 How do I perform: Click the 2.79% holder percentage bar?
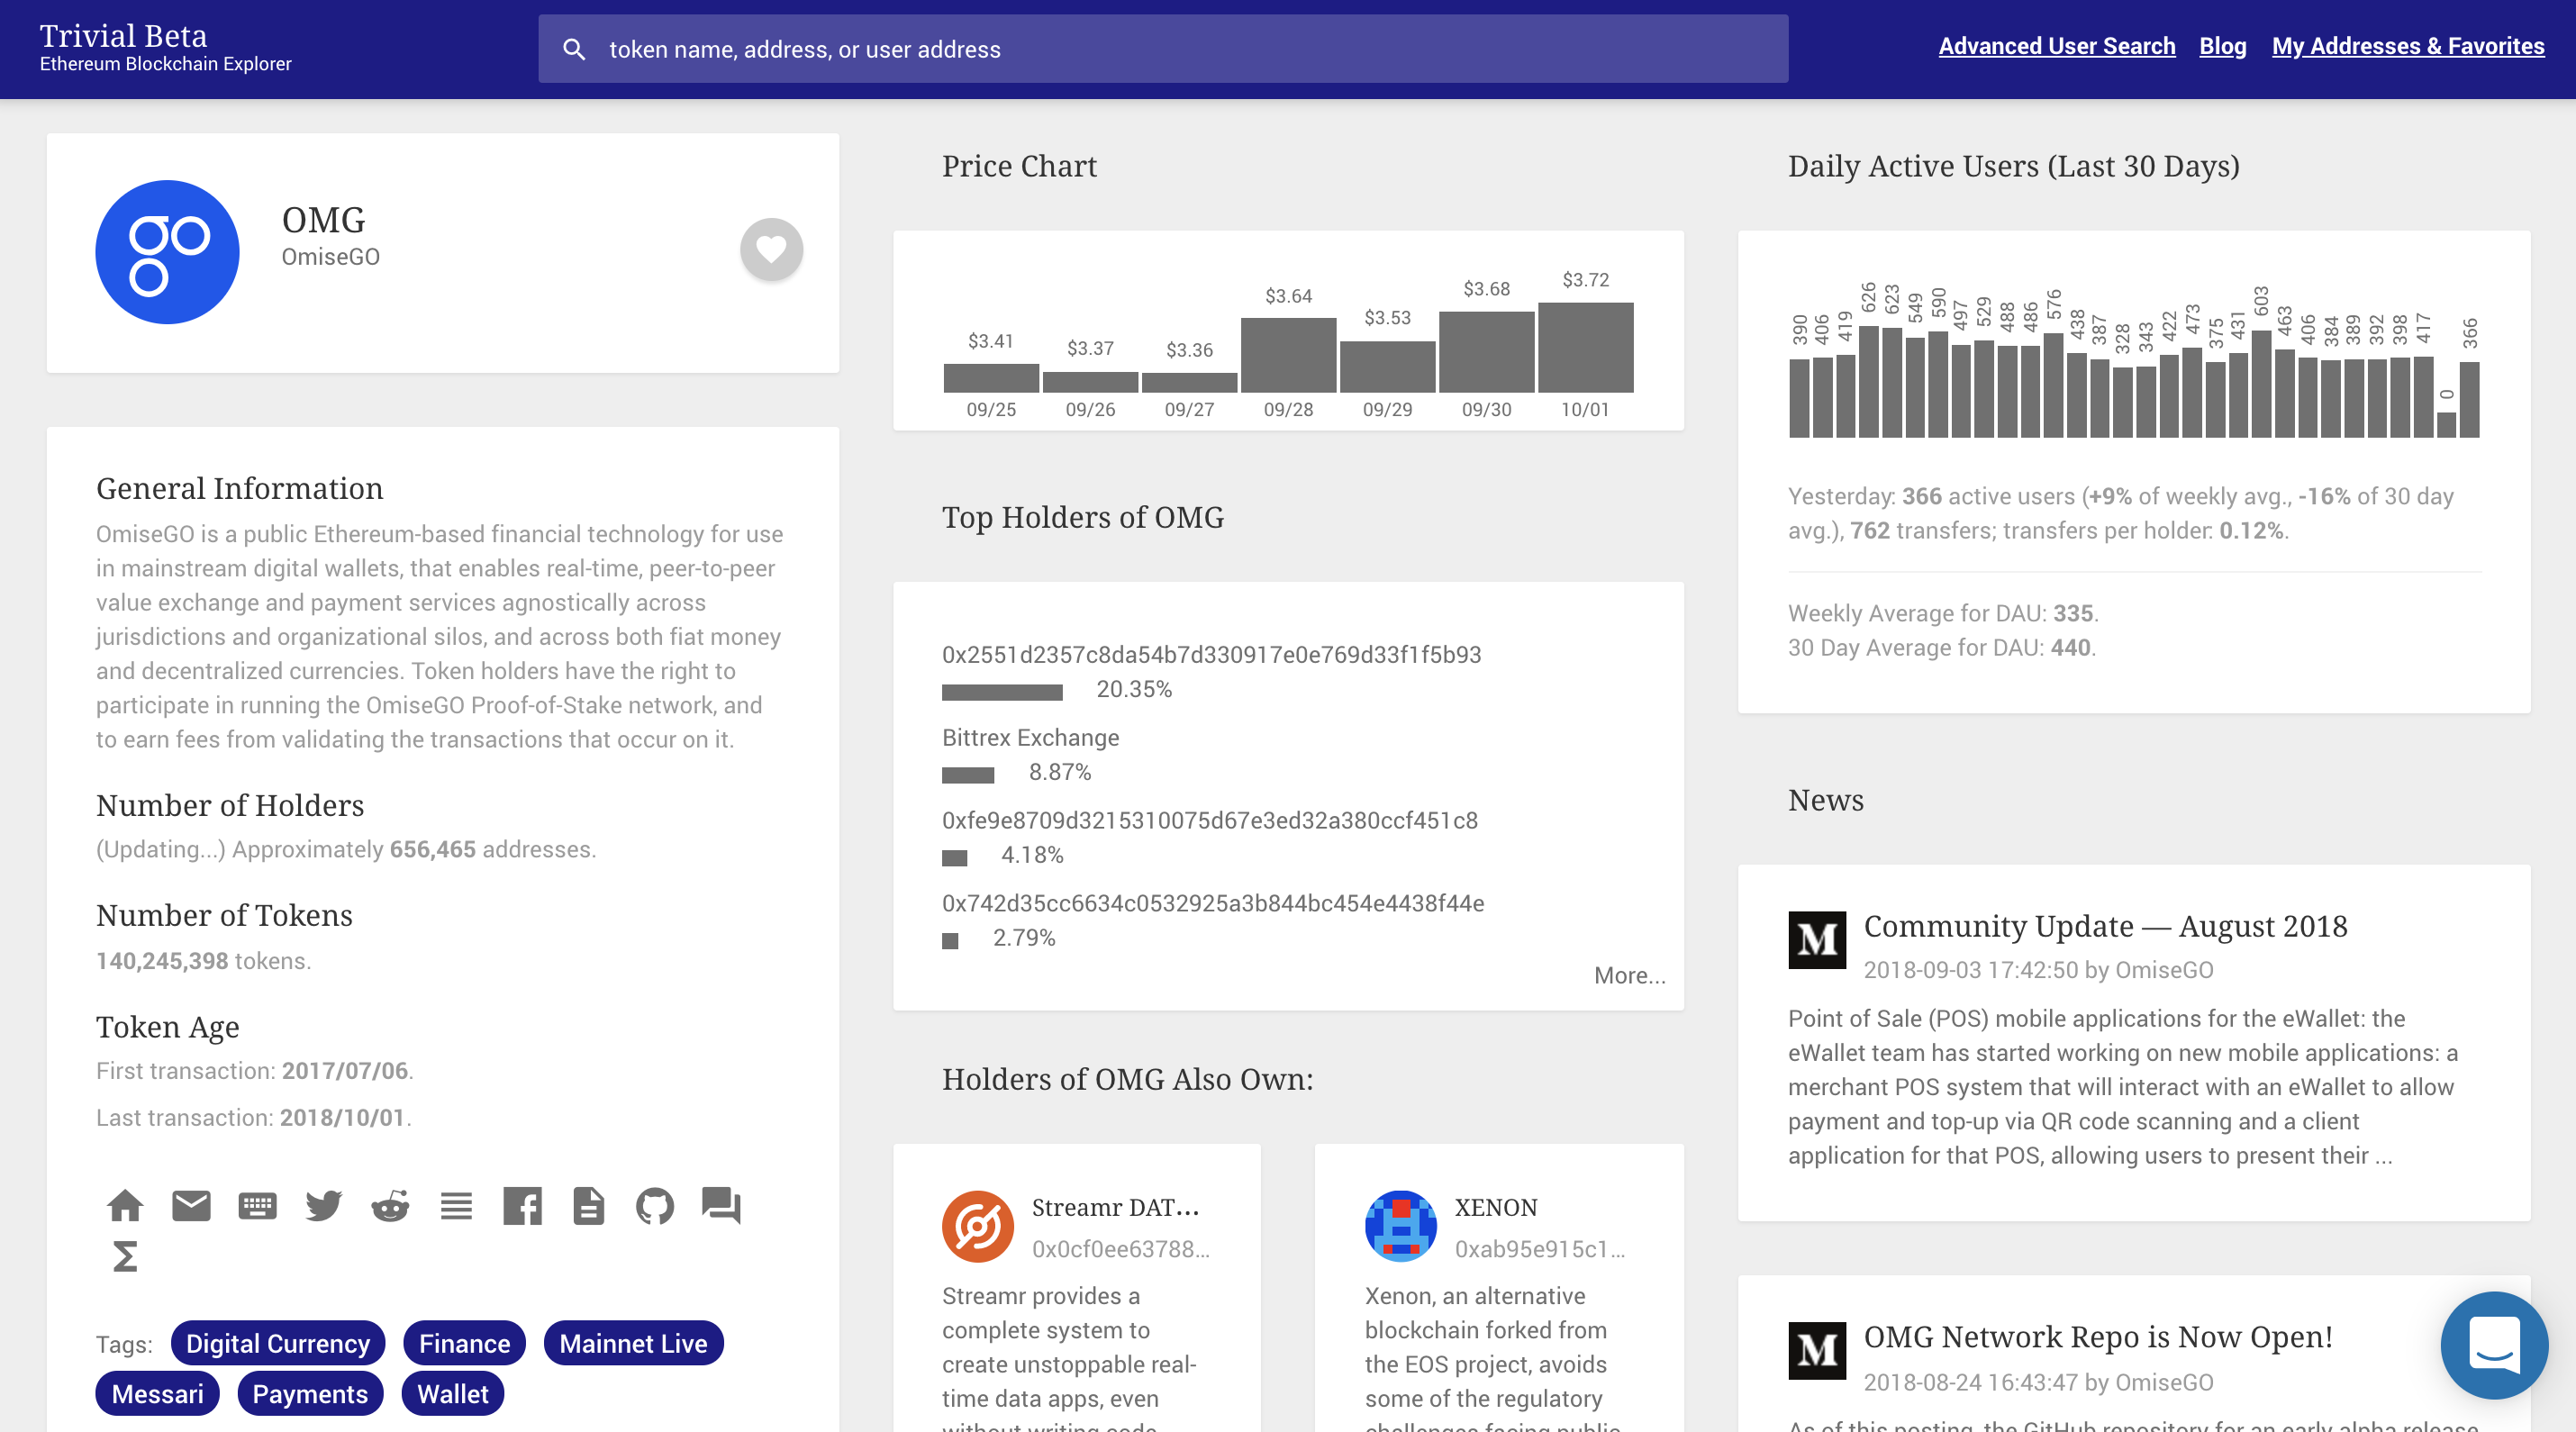950,941
